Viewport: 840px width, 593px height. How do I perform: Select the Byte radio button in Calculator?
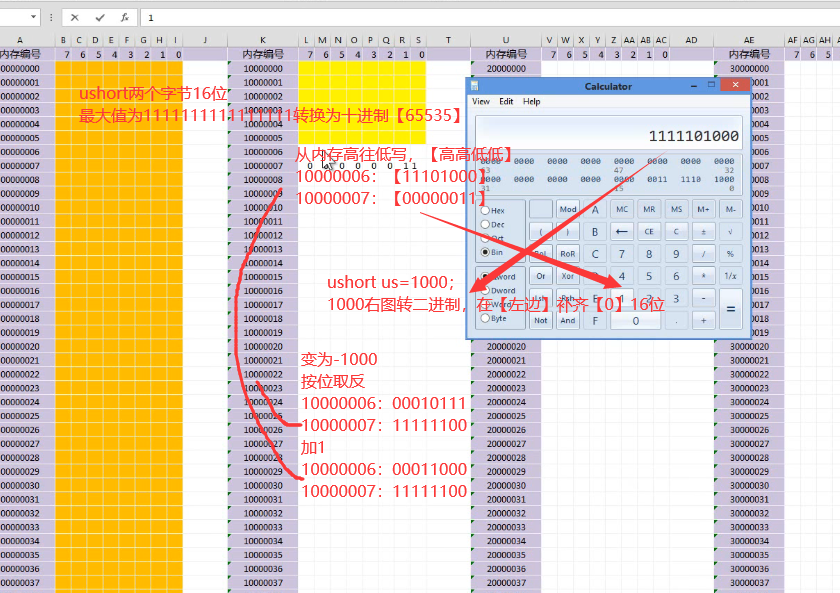[x=485, y=318]
